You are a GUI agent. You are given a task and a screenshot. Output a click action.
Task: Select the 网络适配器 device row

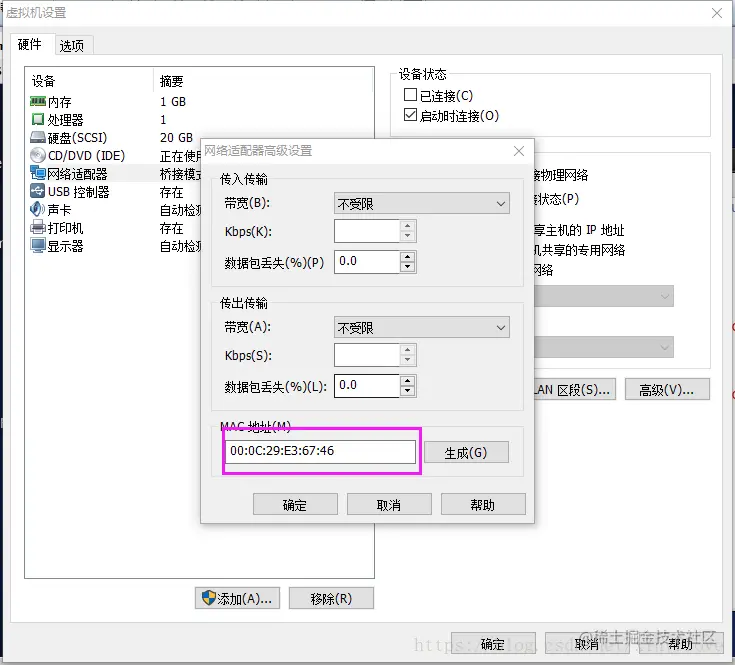point(115,174)
